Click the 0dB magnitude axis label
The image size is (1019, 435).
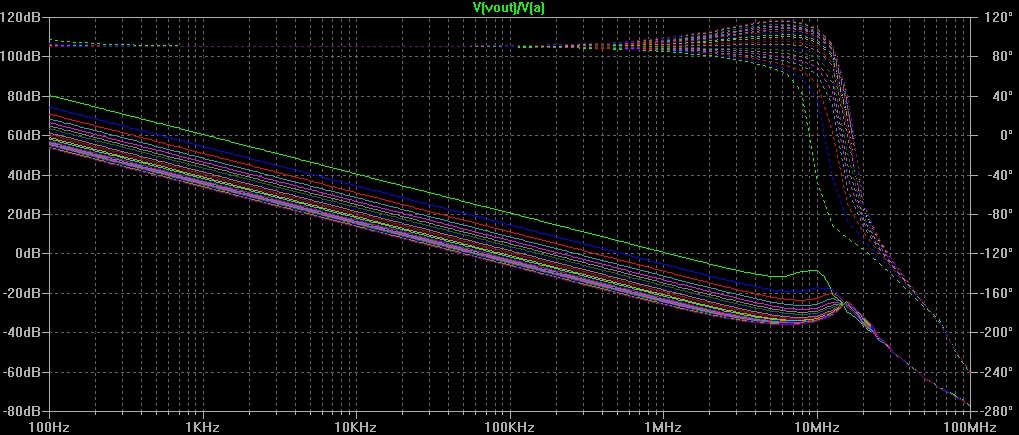(x=27, y=254)
